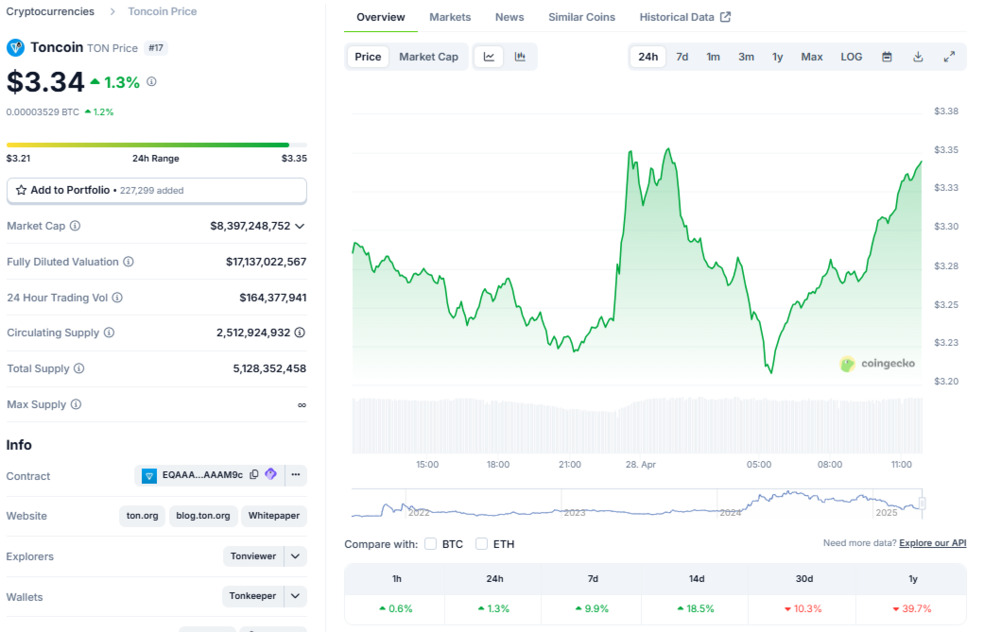Click the EQAAA...AAAM9c contract address

[x=202, y=475]
